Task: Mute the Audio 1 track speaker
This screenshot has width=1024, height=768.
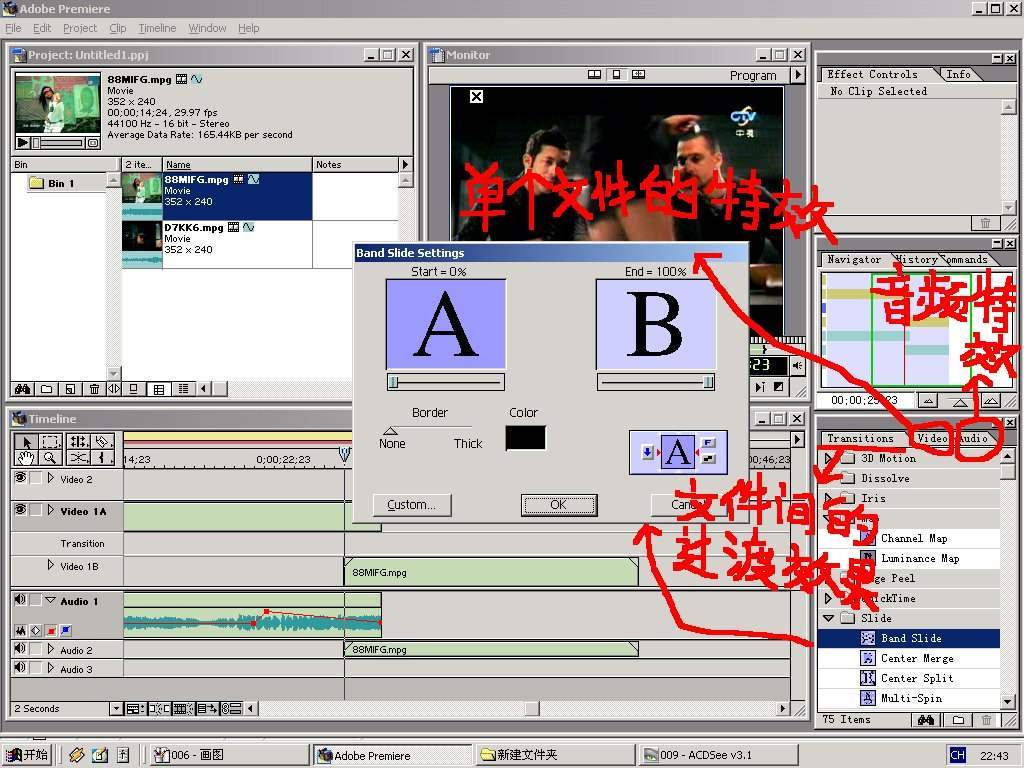Action: click(20, 600)
